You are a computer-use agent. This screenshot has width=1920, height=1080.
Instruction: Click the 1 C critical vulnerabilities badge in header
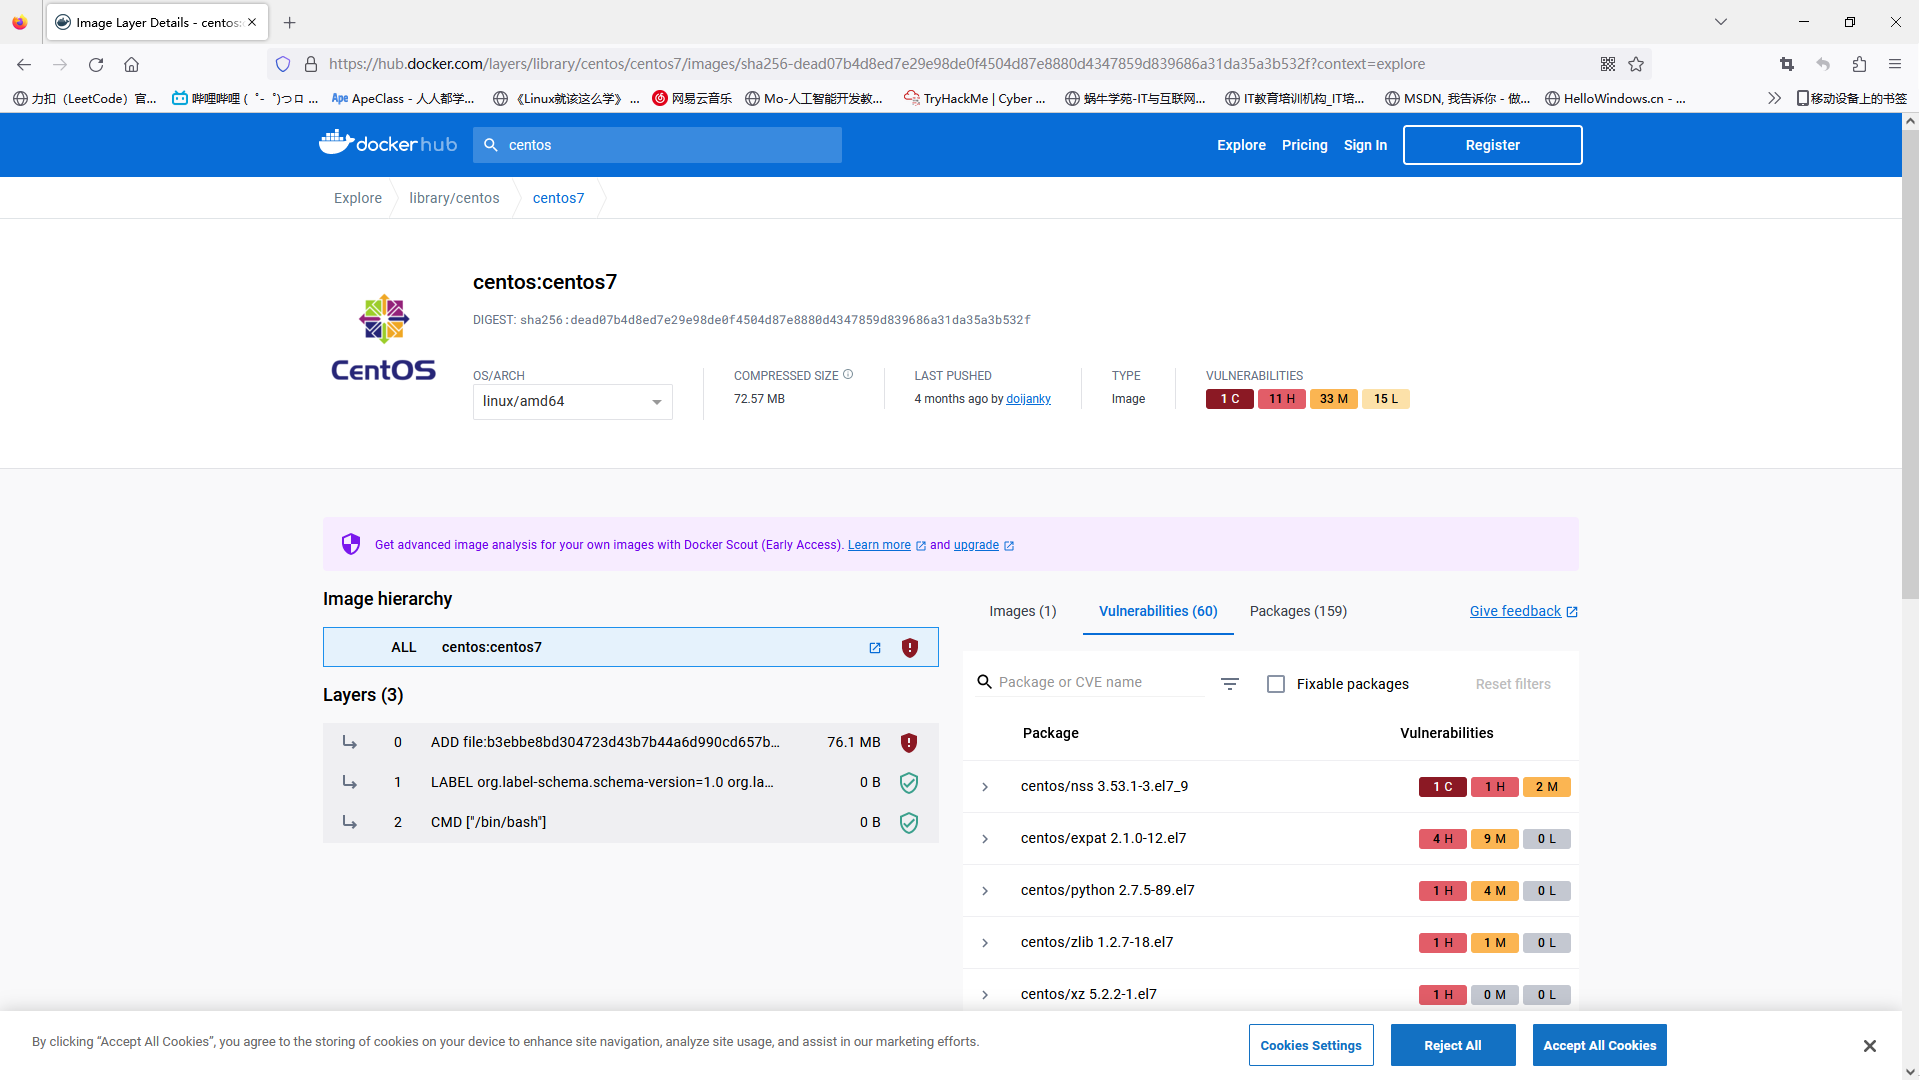(1230, 399)
